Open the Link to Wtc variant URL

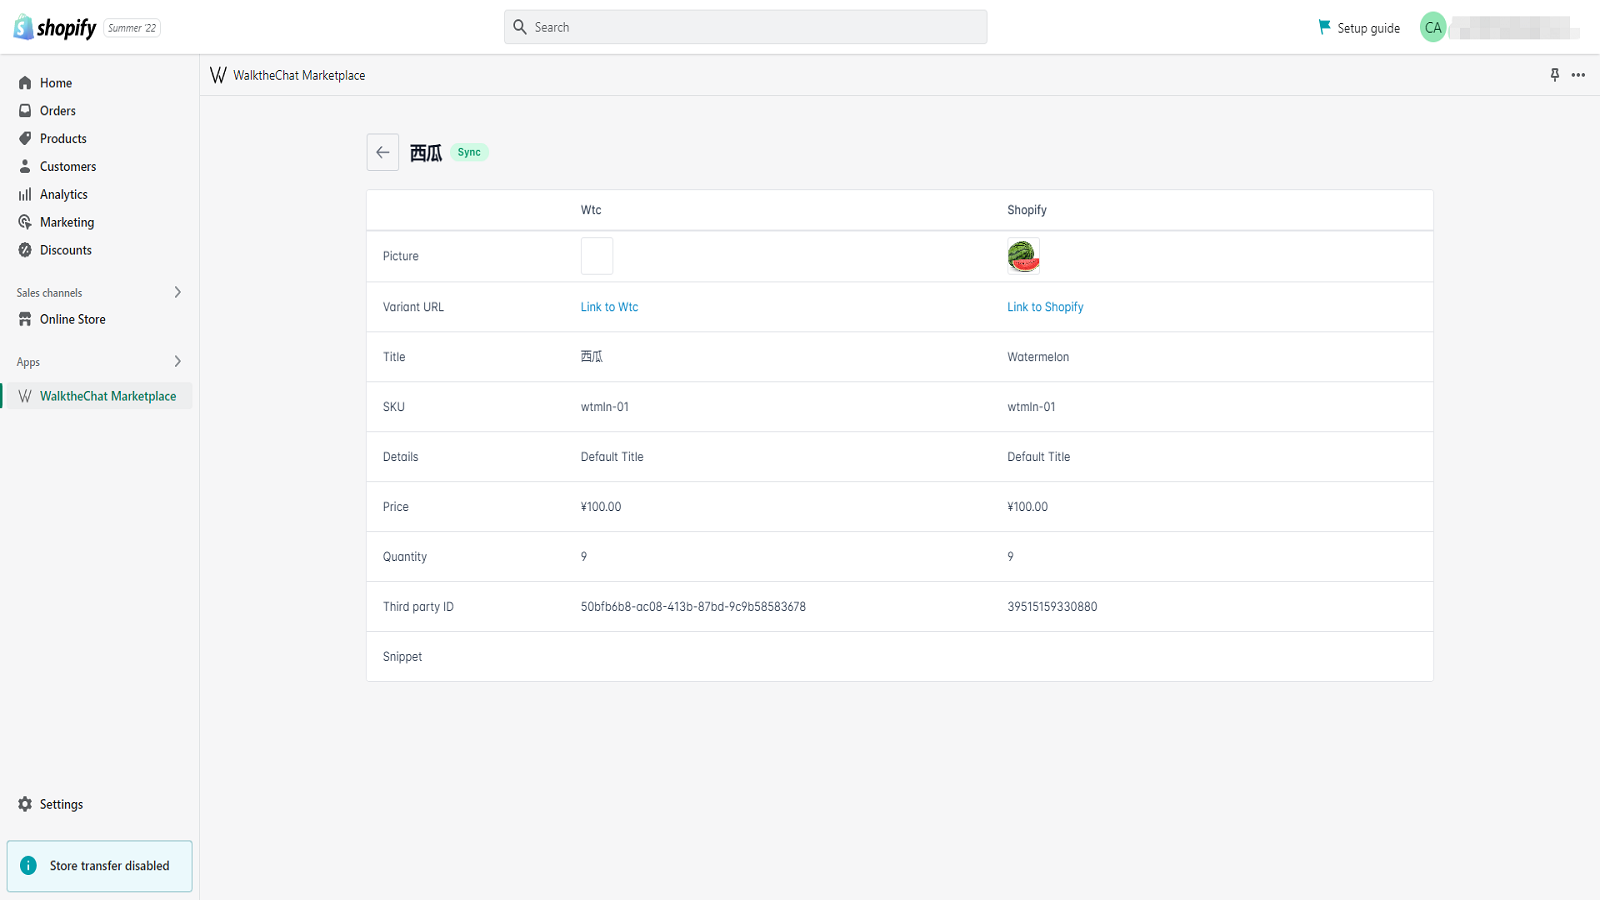609,306
